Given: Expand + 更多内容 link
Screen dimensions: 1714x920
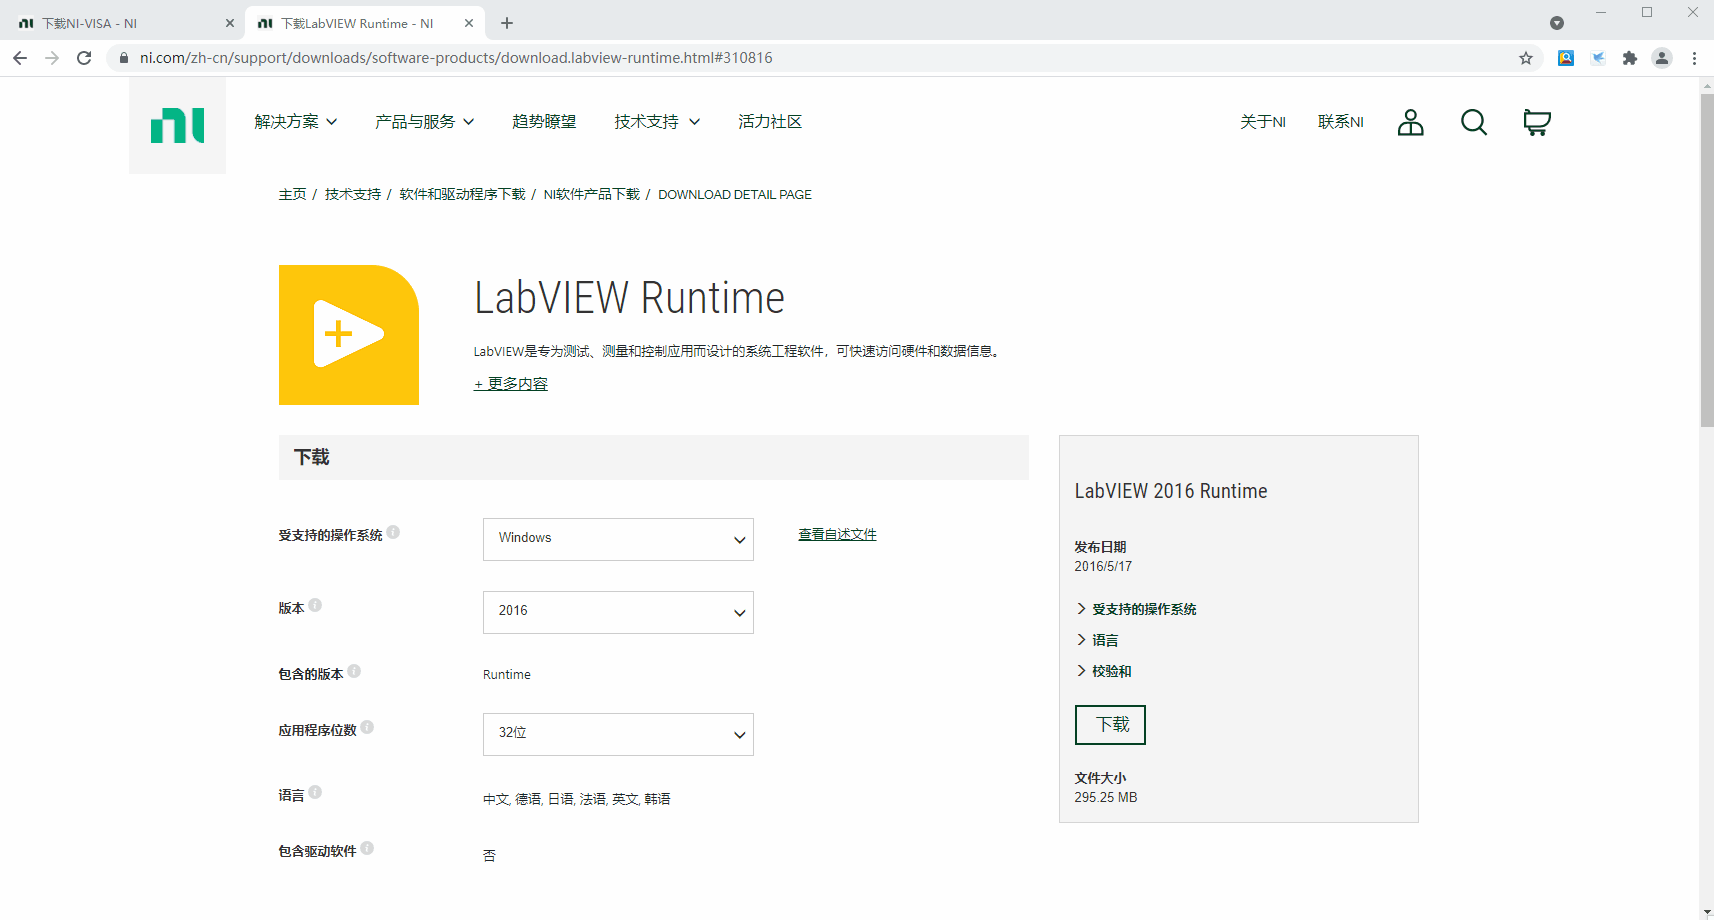Looking at the screenshot, I should coord(511,384).
